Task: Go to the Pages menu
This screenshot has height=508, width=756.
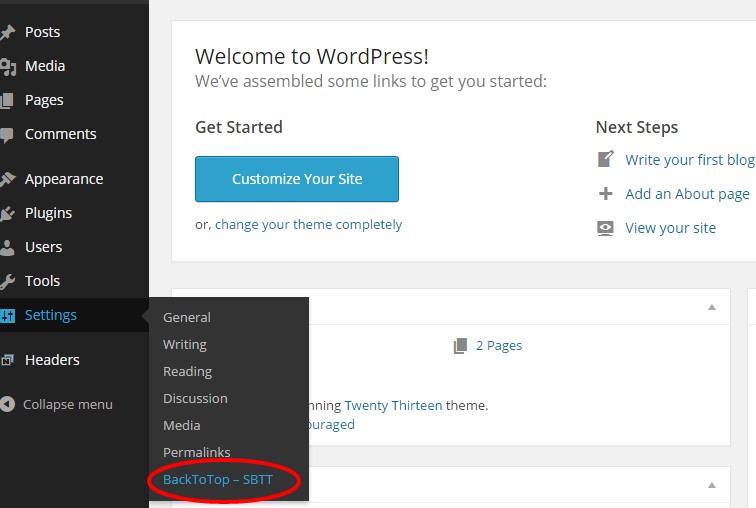Action: tap(44, 100)
